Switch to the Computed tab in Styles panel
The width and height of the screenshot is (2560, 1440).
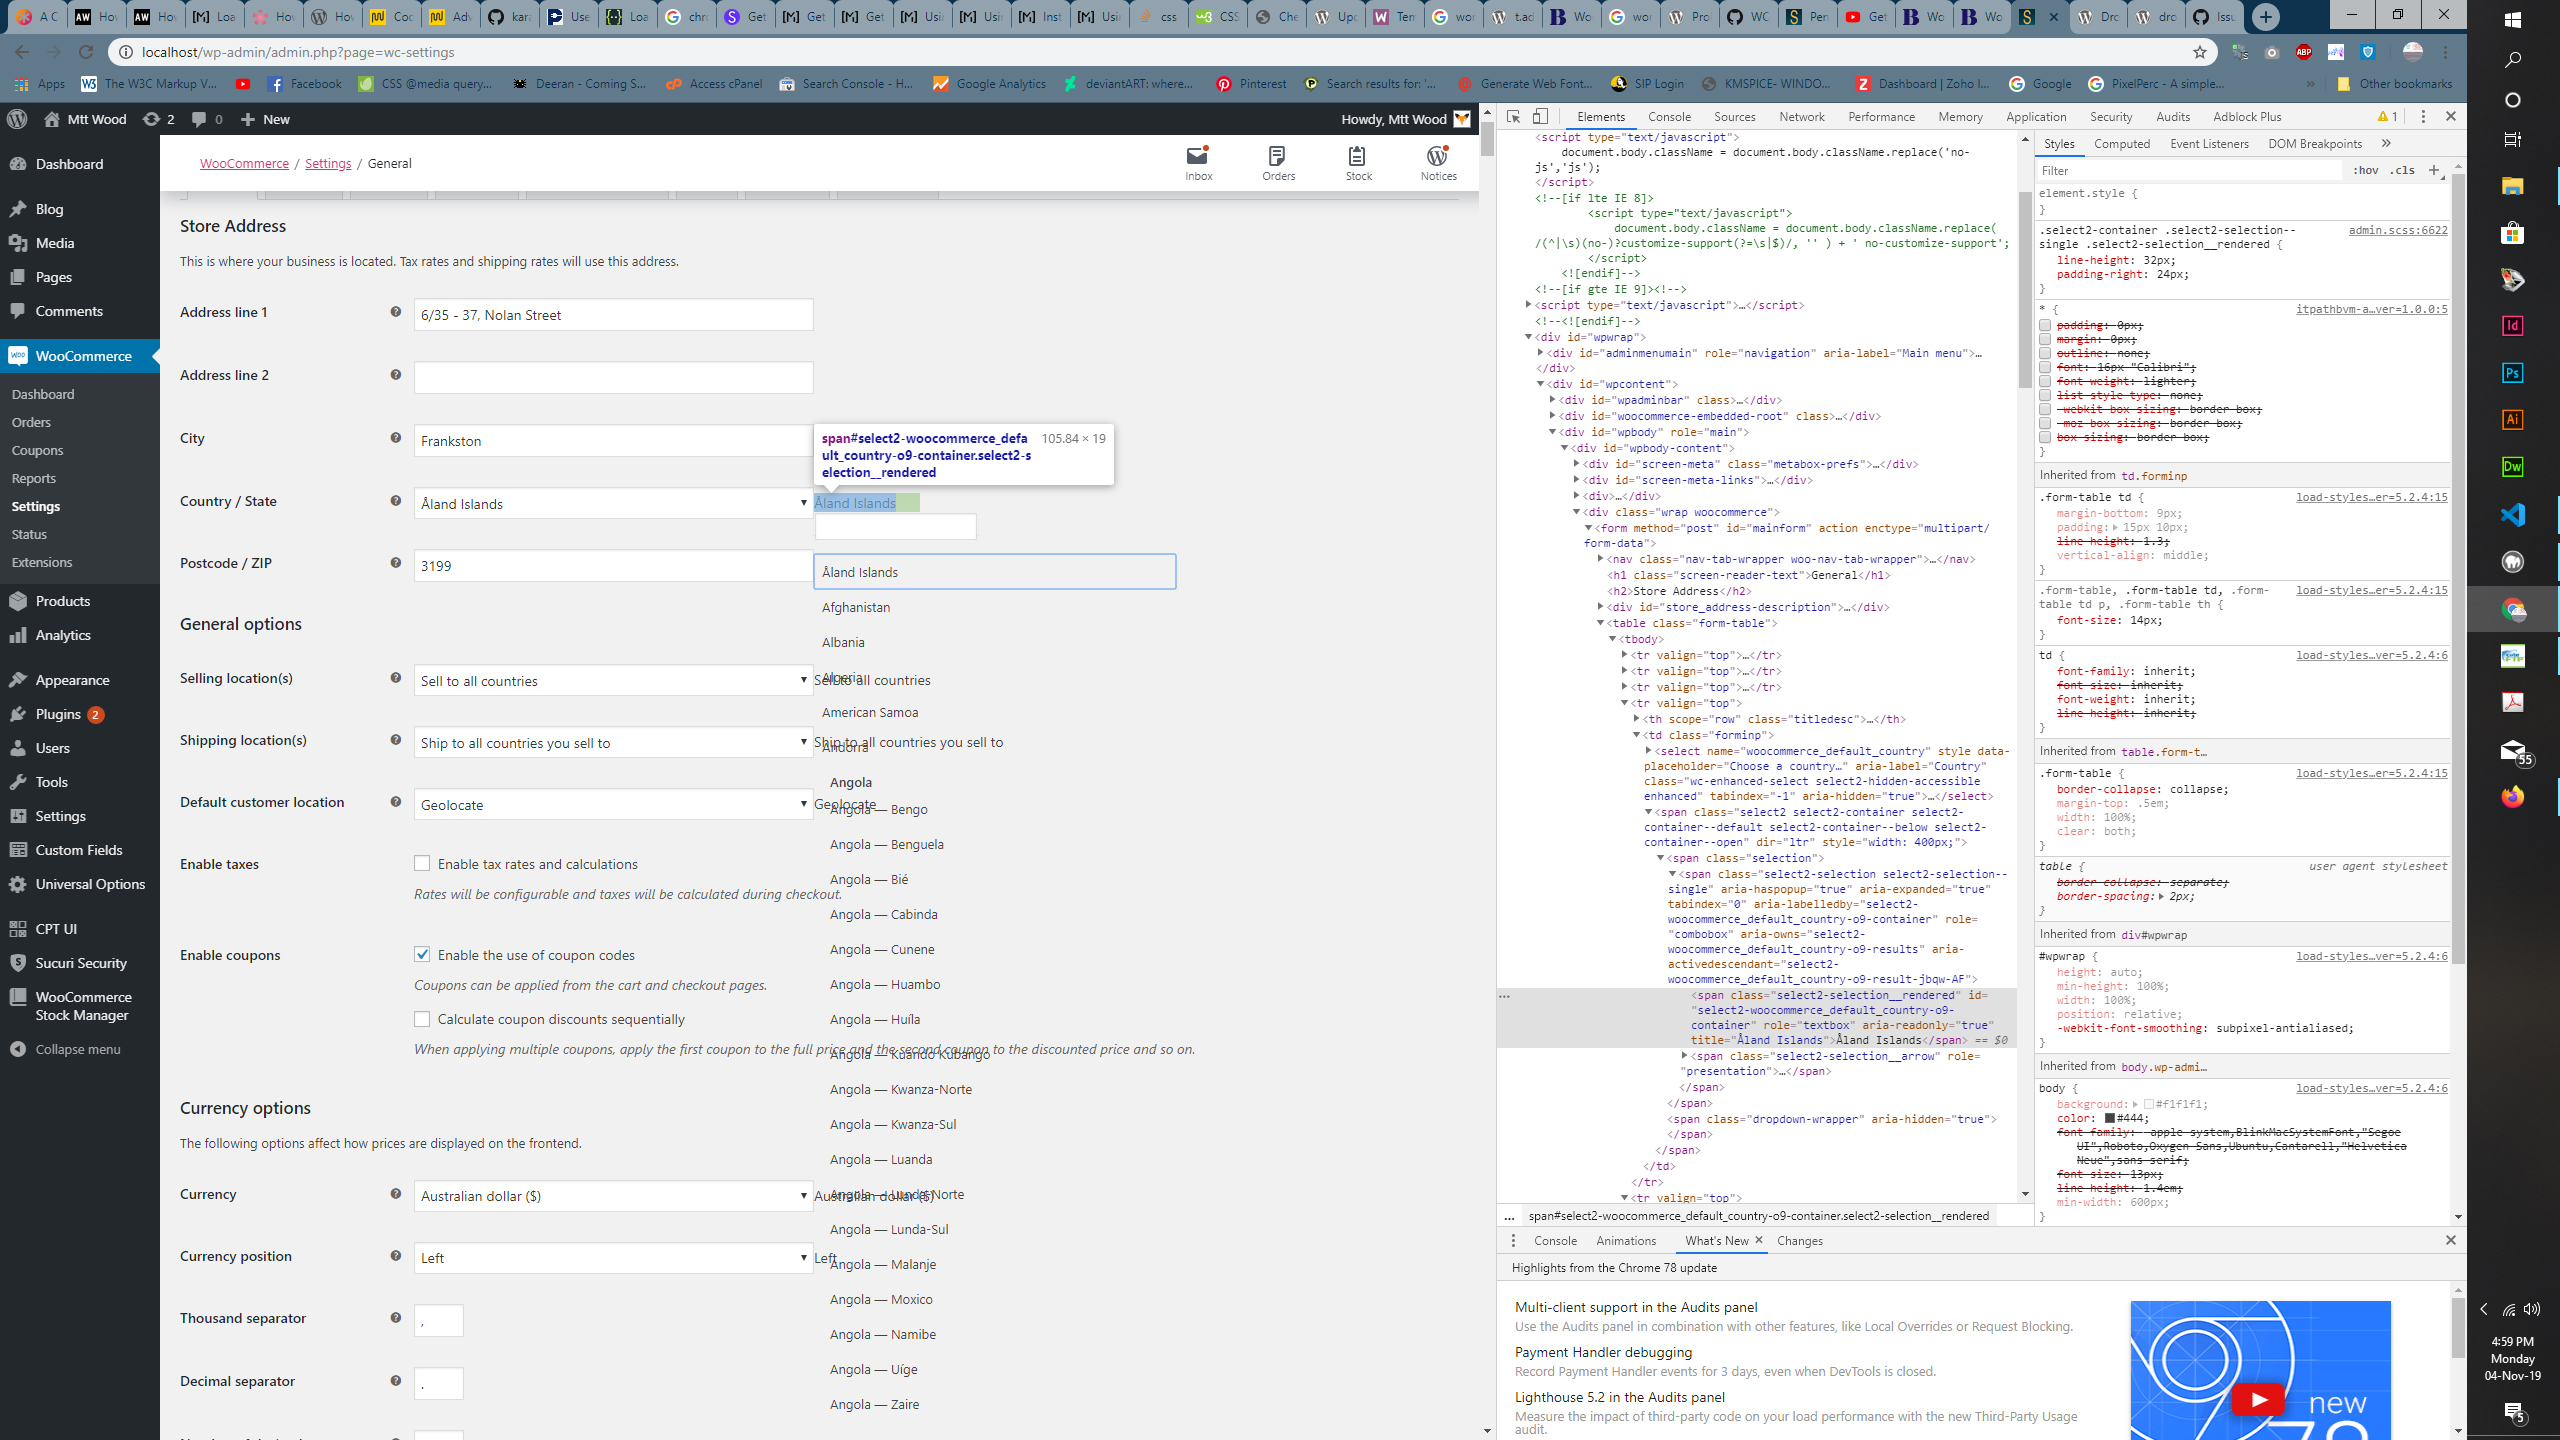[2122, 143]
